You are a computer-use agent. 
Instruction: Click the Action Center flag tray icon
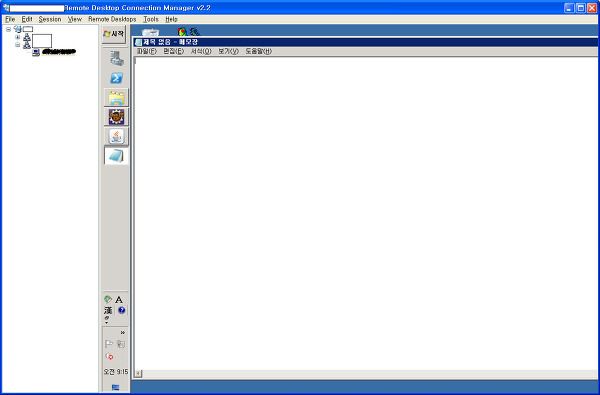[x=109, y=344]
